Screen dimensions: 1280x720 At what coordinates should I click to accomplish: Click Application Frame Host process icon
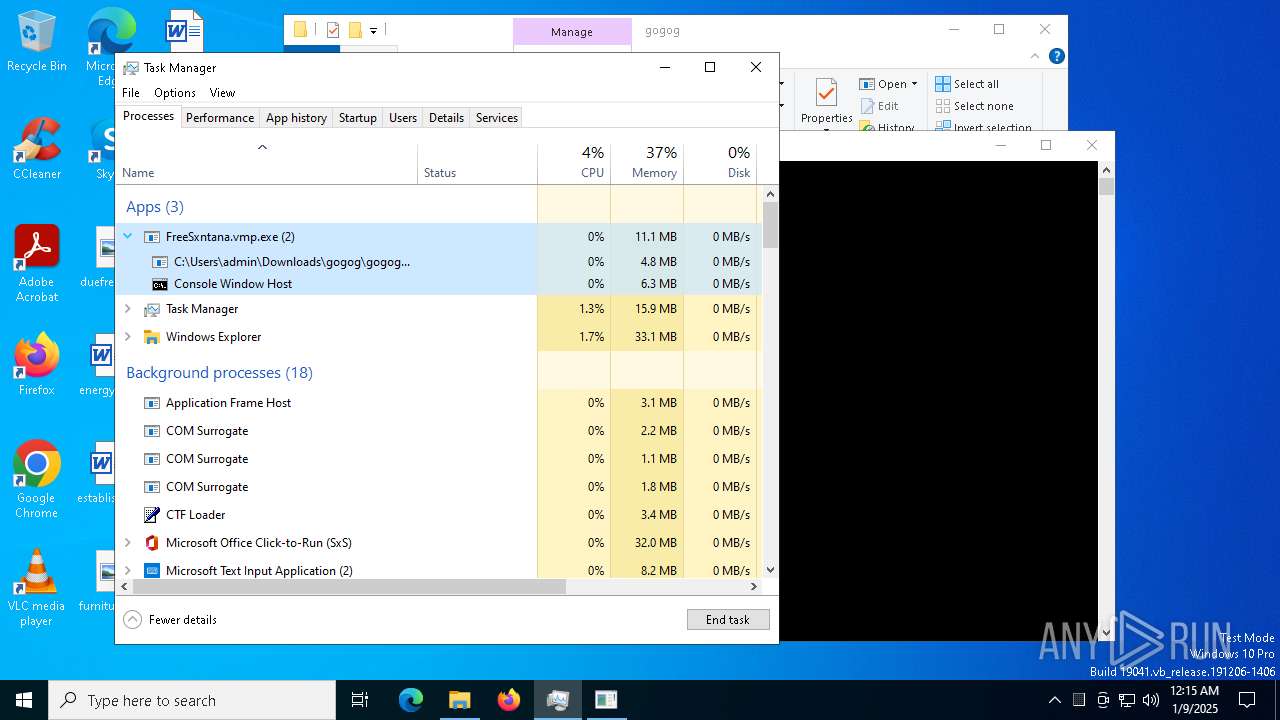(152, 403)
